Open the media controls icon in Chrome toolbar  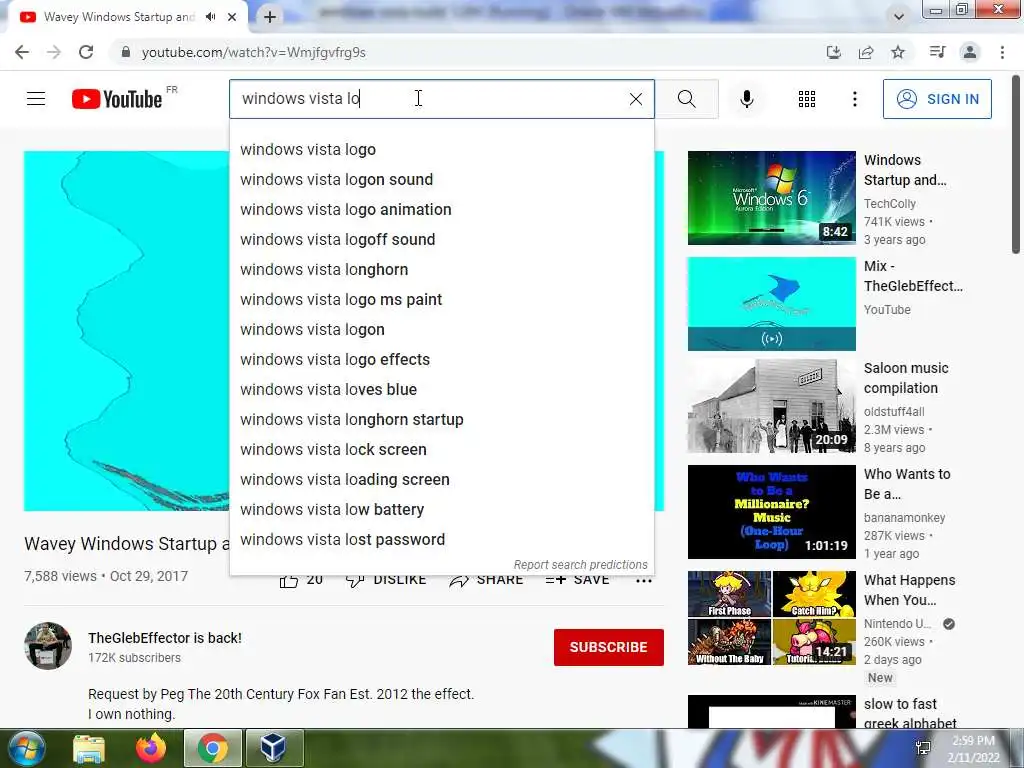(937, 52)
